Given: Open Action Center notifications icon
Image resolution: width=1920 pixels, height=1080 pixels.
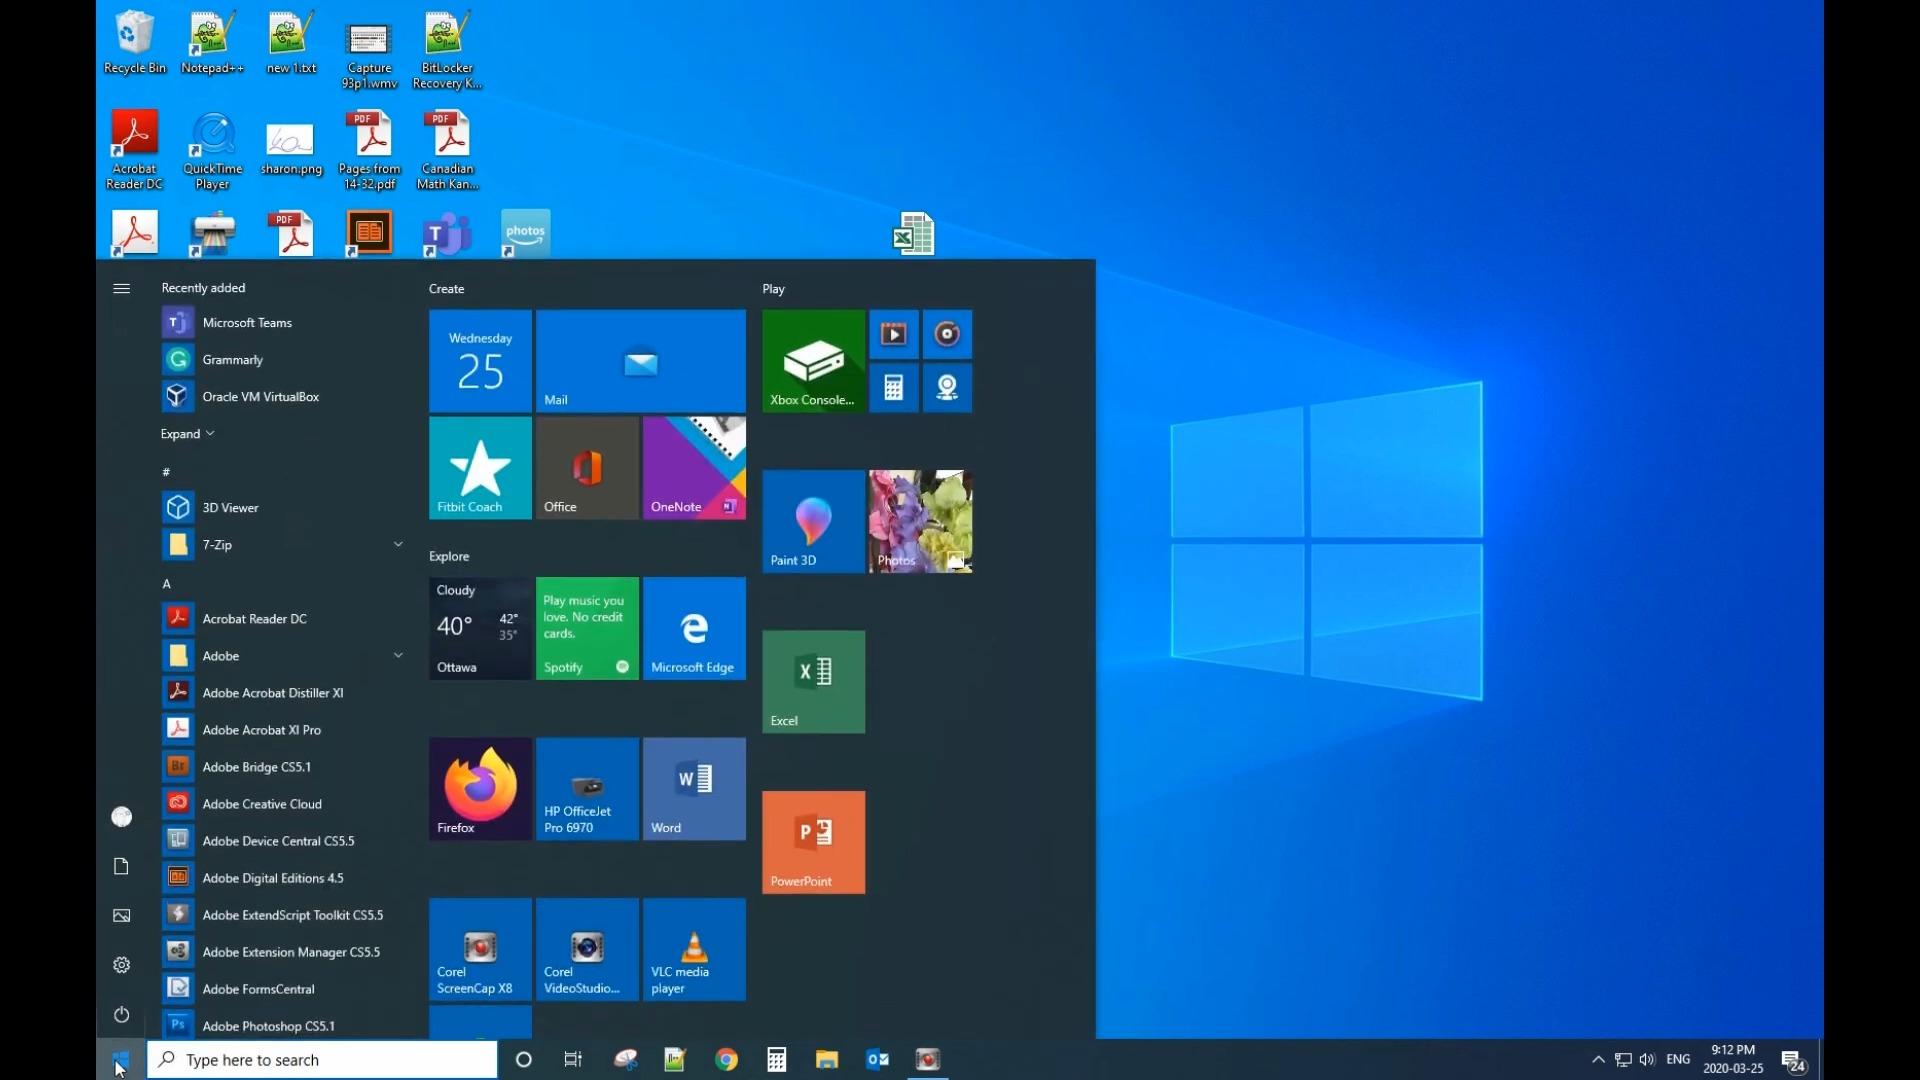Looking at the screenshot, I should [1794, 1062].
